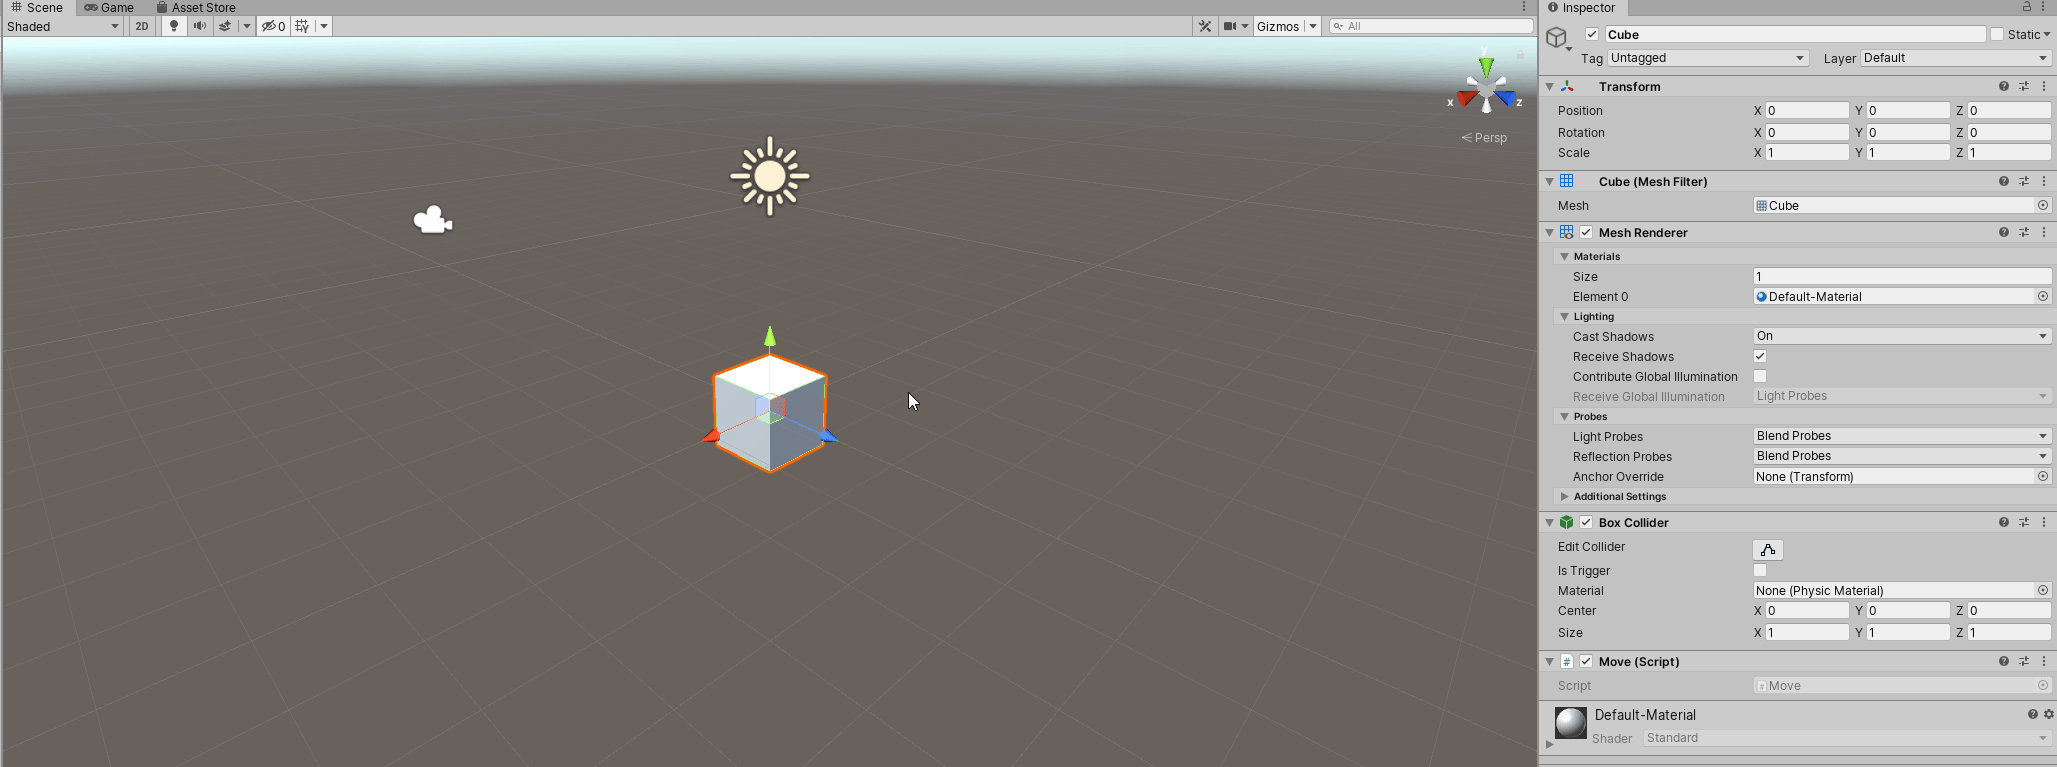Viewport: 2057px width, 767px height.
Task: Open the component editor tools button
Action: pos(1205,26)
